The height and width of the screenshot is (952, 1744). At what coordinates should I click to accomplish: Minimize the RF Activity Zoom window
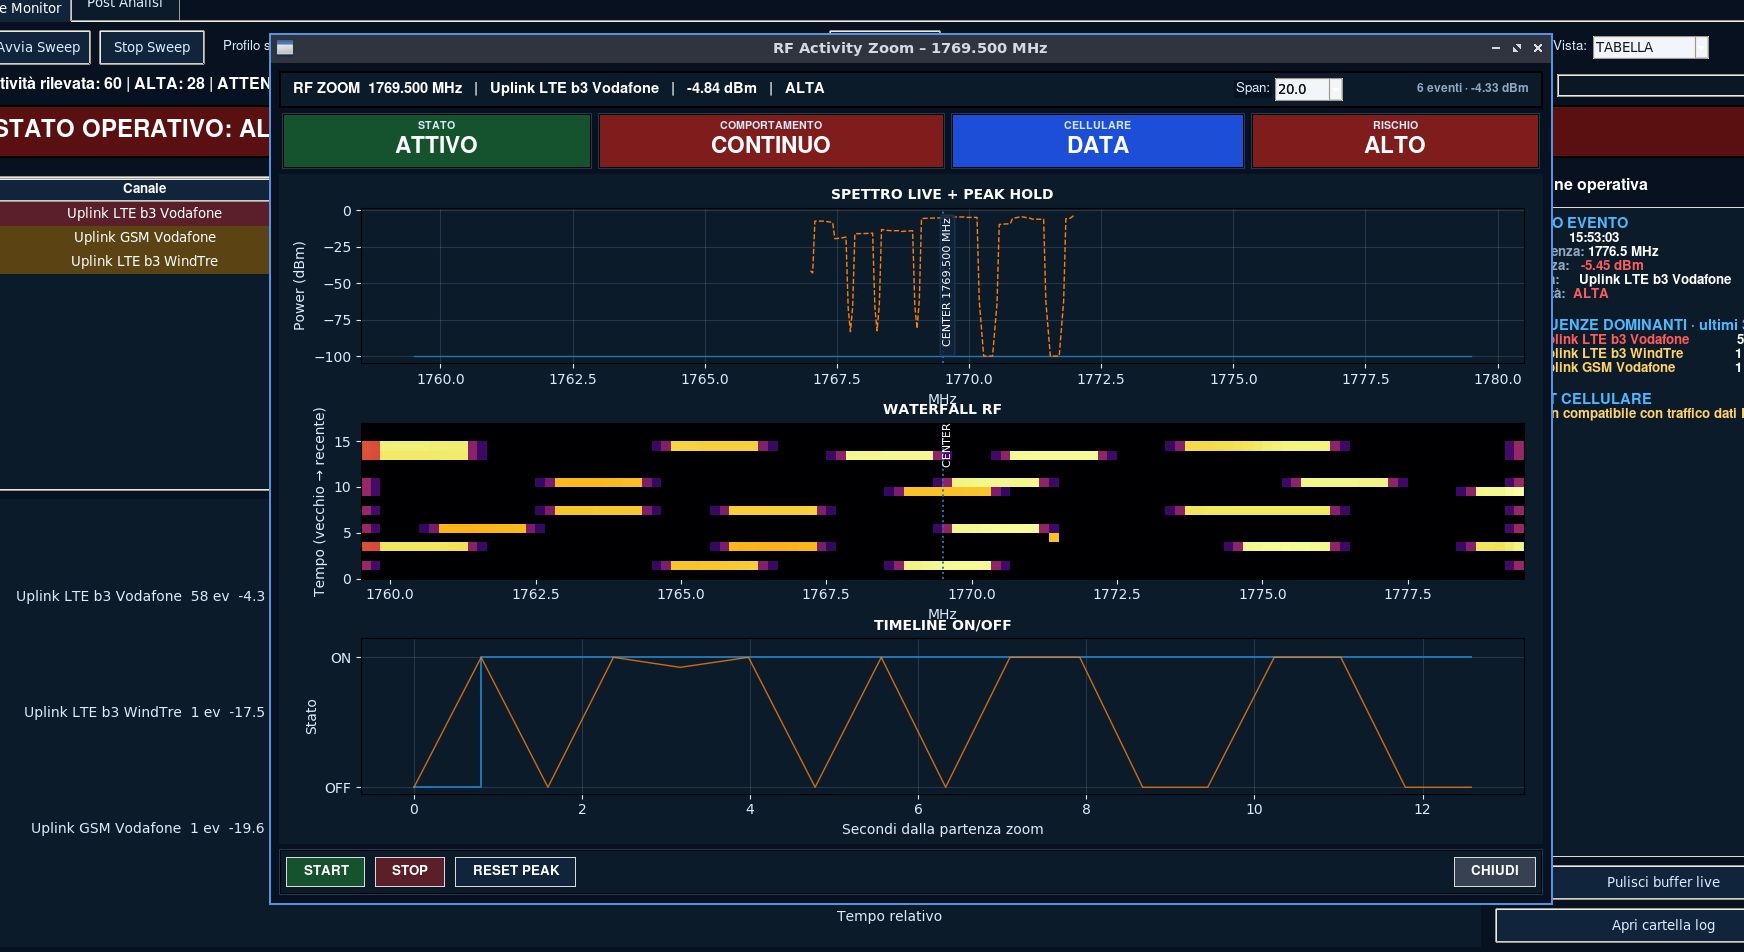tap(1496, 48)
